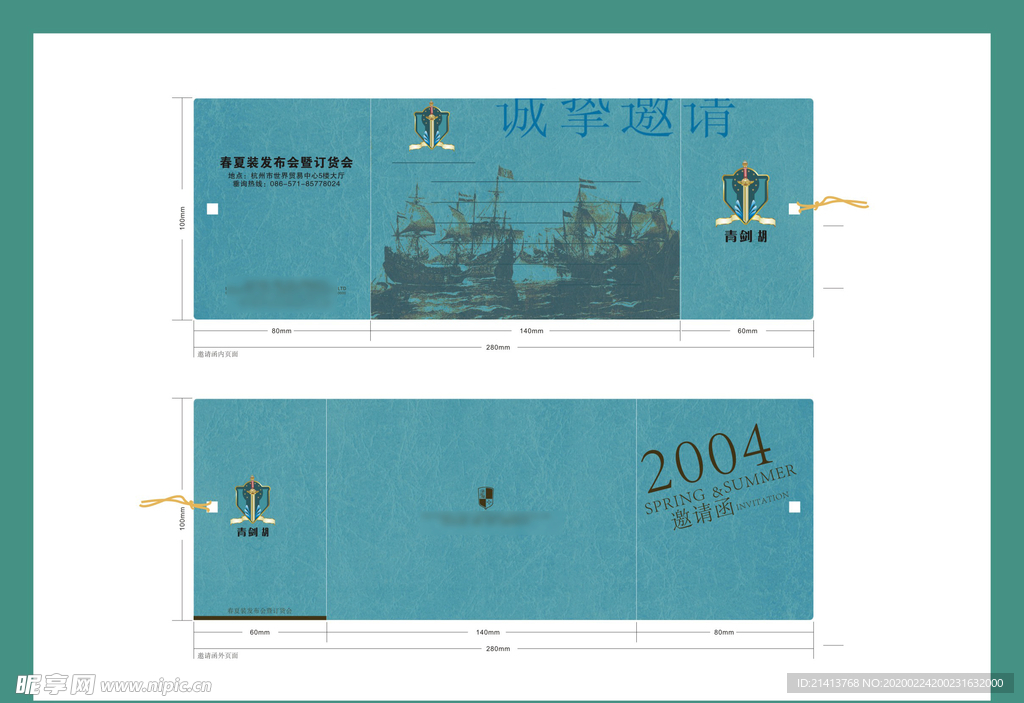Click the white punch hole under the inner-page hotline text

point(212,209)
